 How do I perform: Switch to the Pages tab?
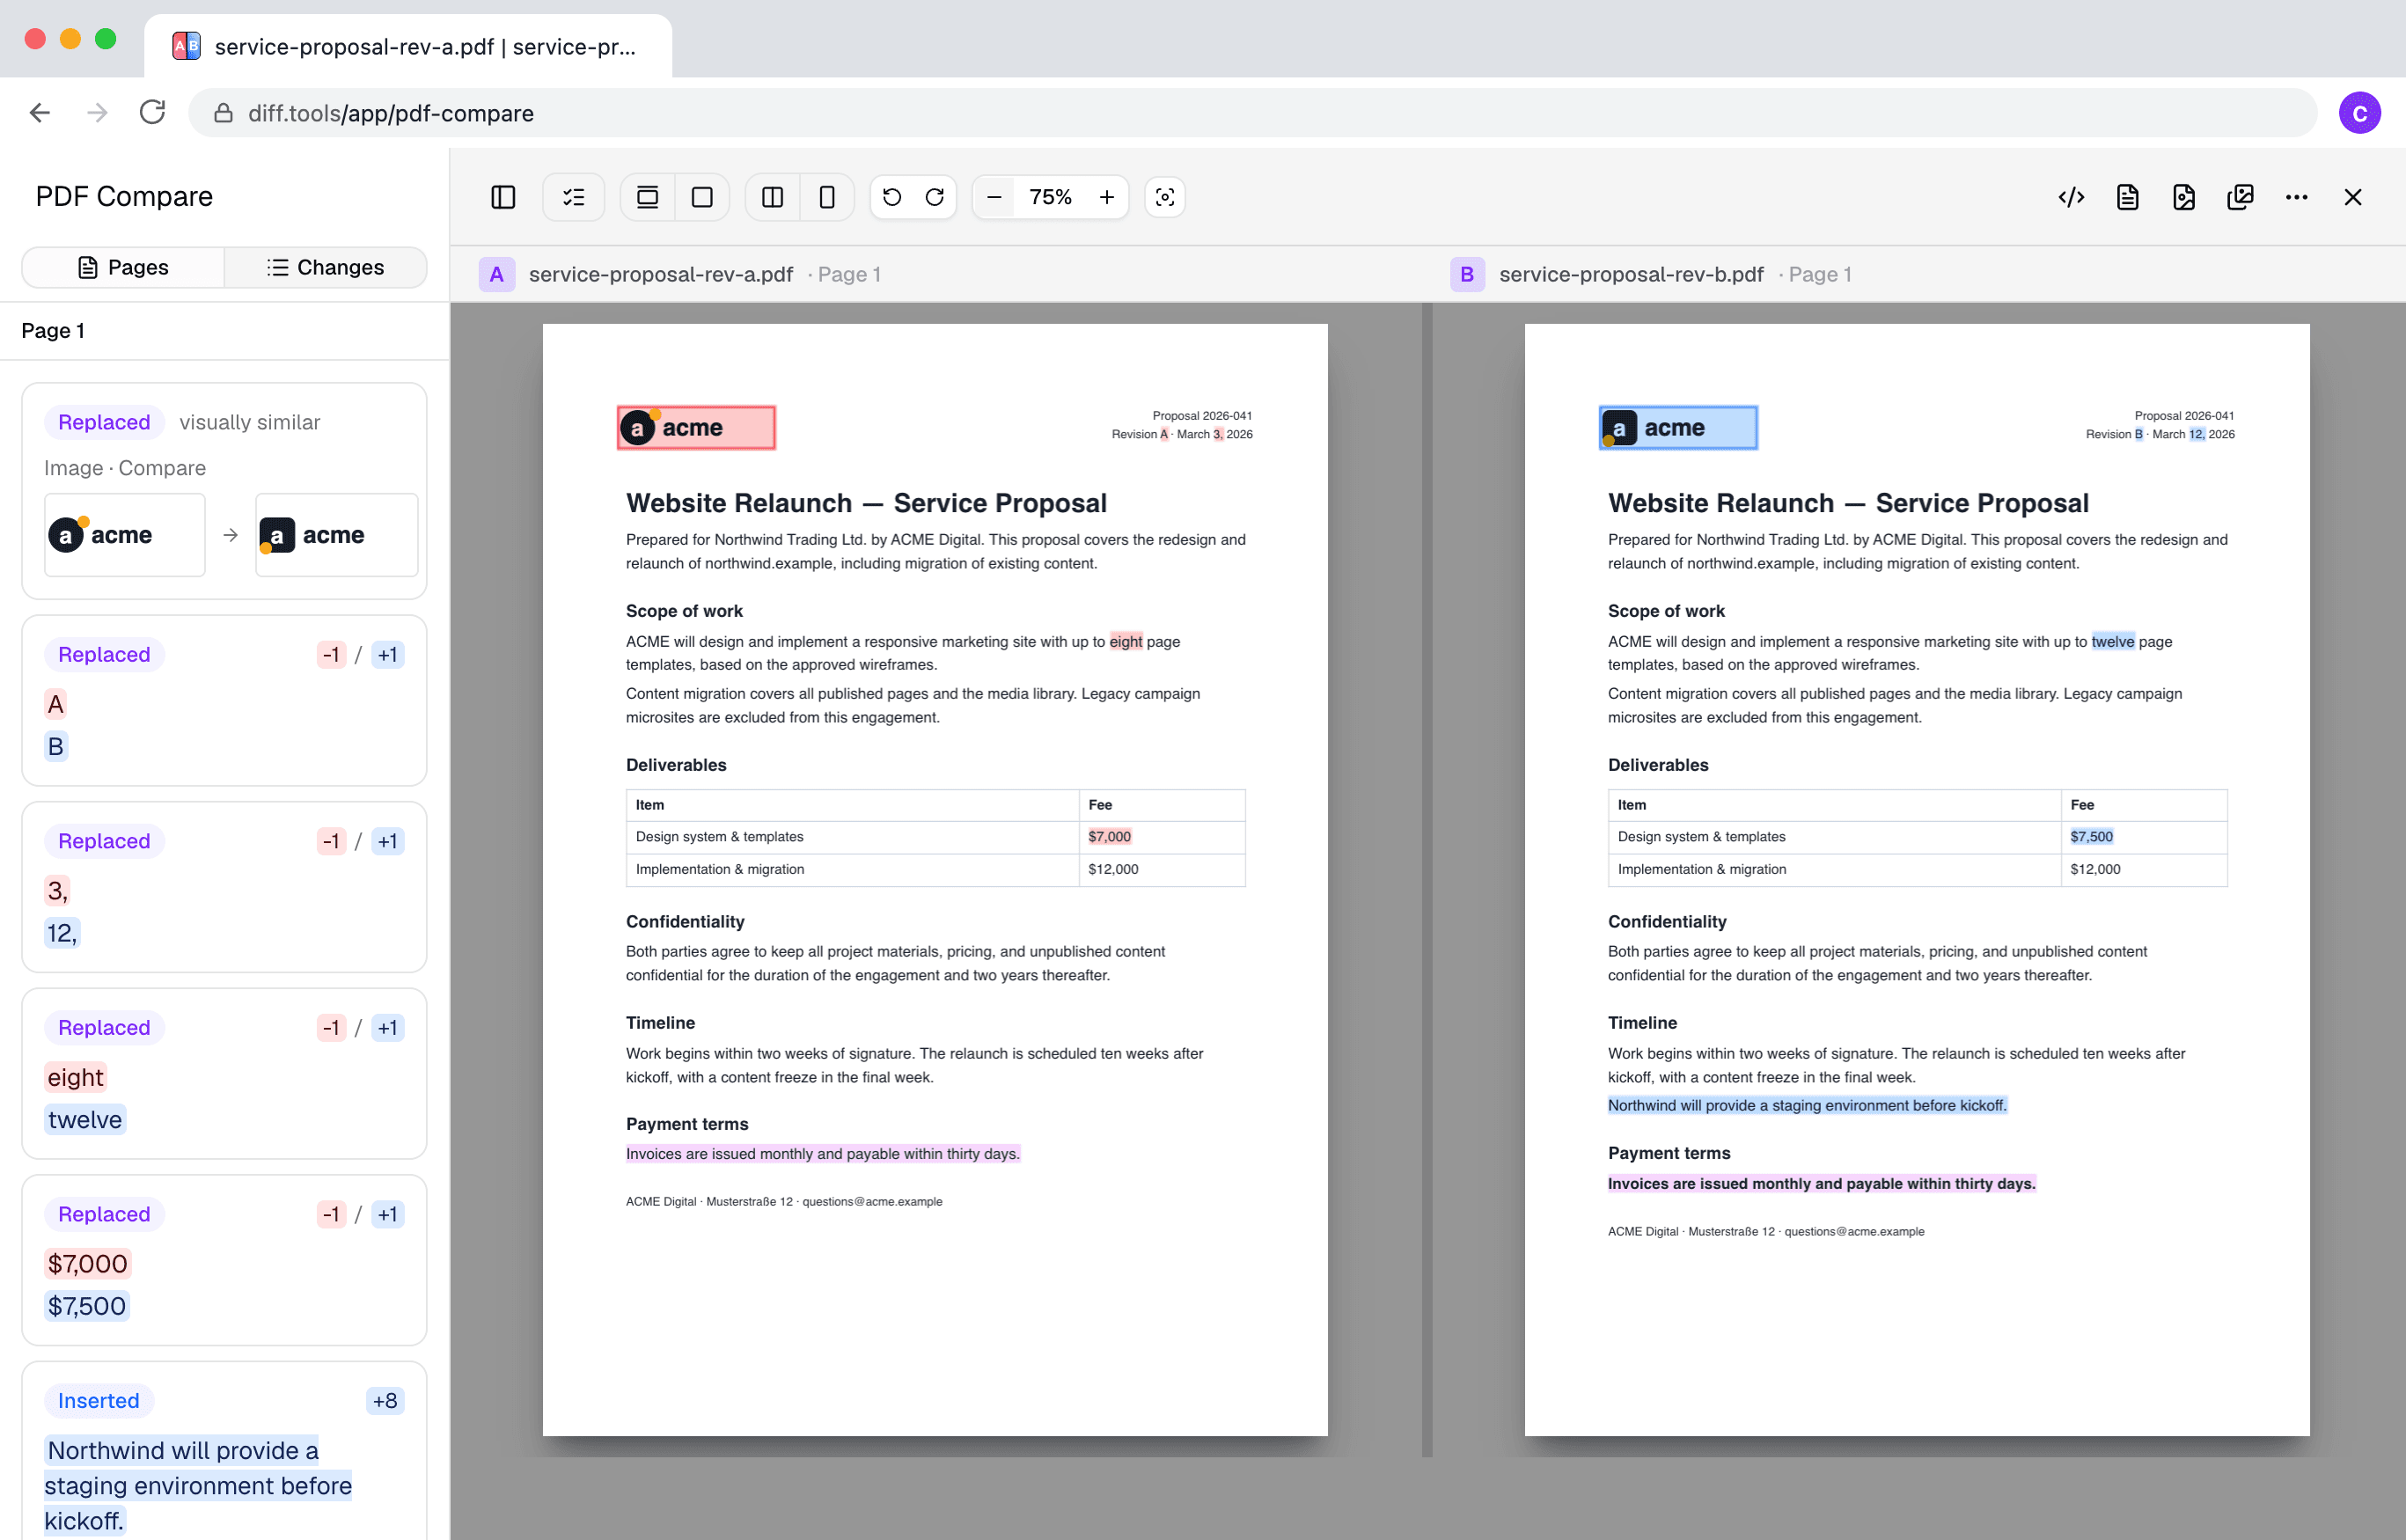tap(123, 267)
